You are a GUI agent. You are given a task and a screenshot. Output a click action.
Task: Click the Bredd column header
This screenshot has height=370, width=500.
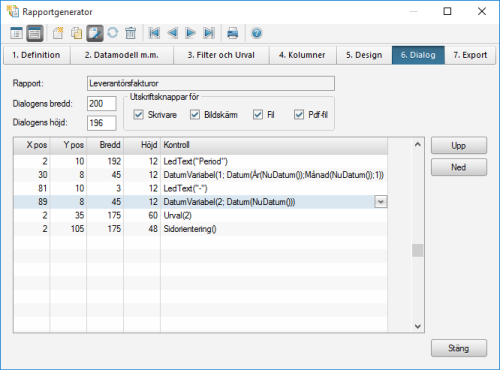[x=105, y=145]
